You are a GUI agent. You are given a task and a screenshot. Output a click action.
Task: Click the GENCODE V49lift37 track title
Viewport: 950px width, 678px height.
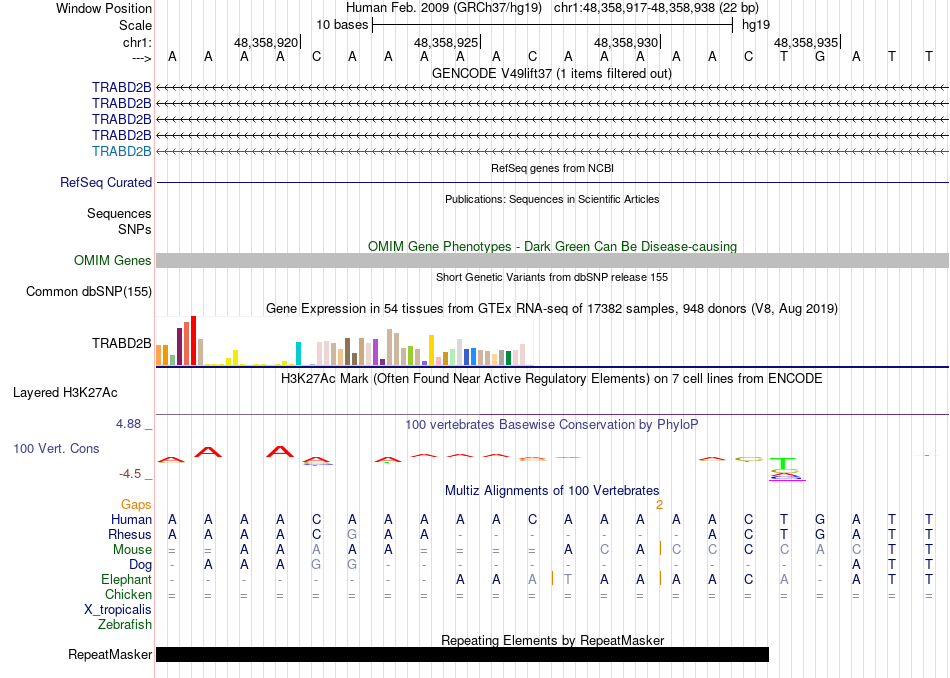(x=552, y=73)
